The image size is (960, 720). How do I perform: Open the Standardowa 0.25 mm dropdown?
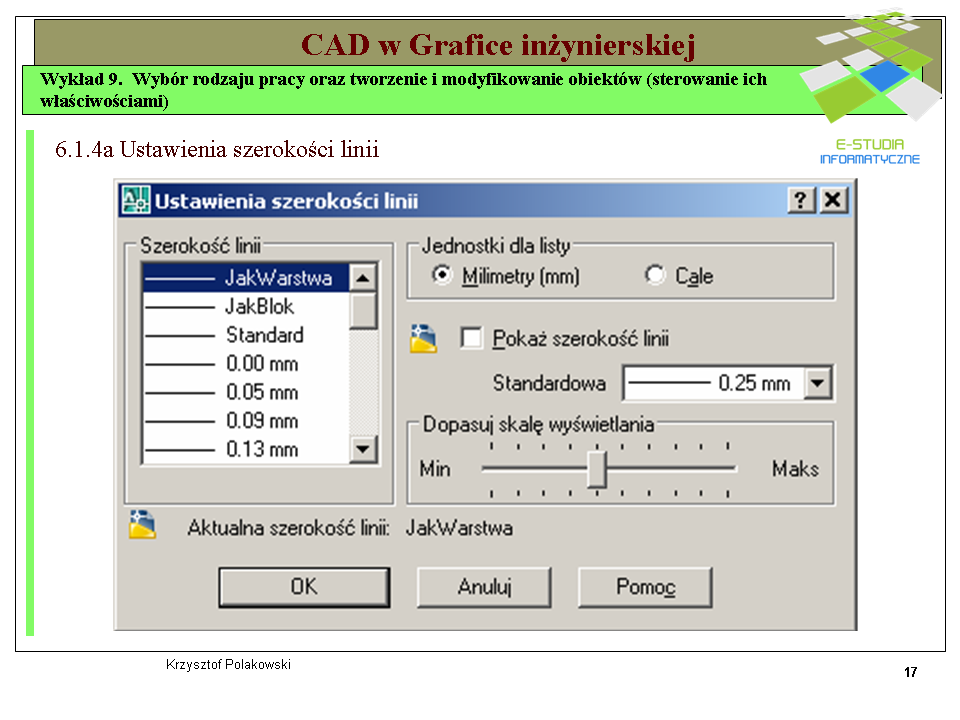817,384
